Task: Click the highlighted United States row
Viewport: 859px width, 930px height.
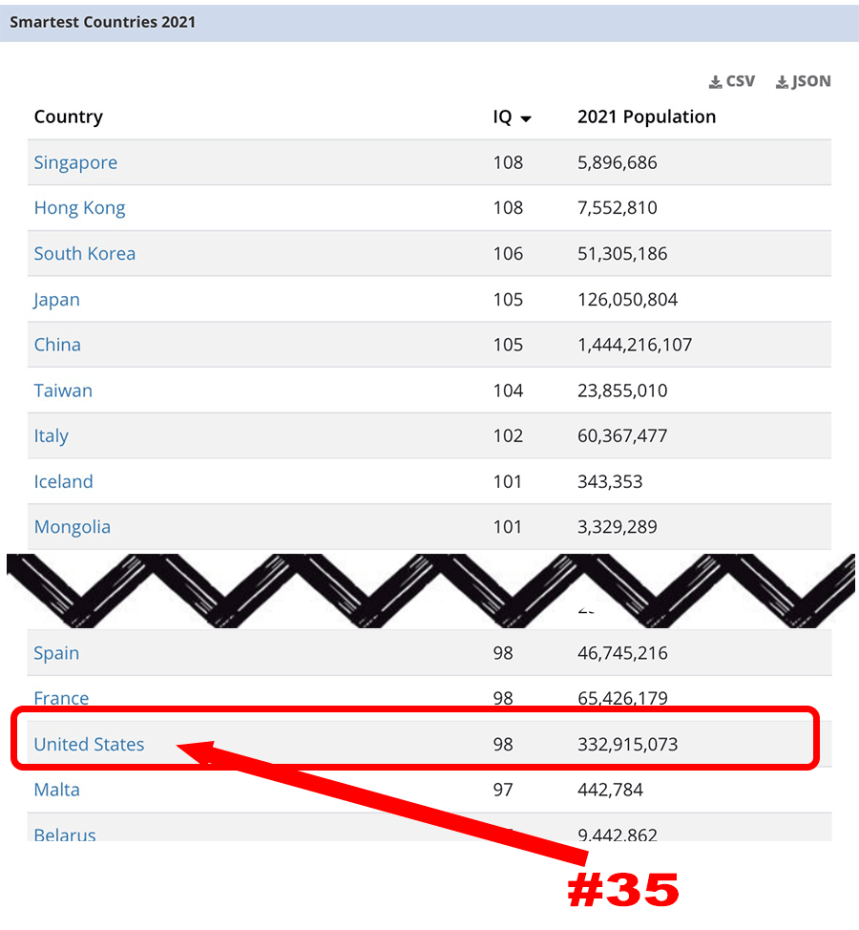Action: pos(89,744)
